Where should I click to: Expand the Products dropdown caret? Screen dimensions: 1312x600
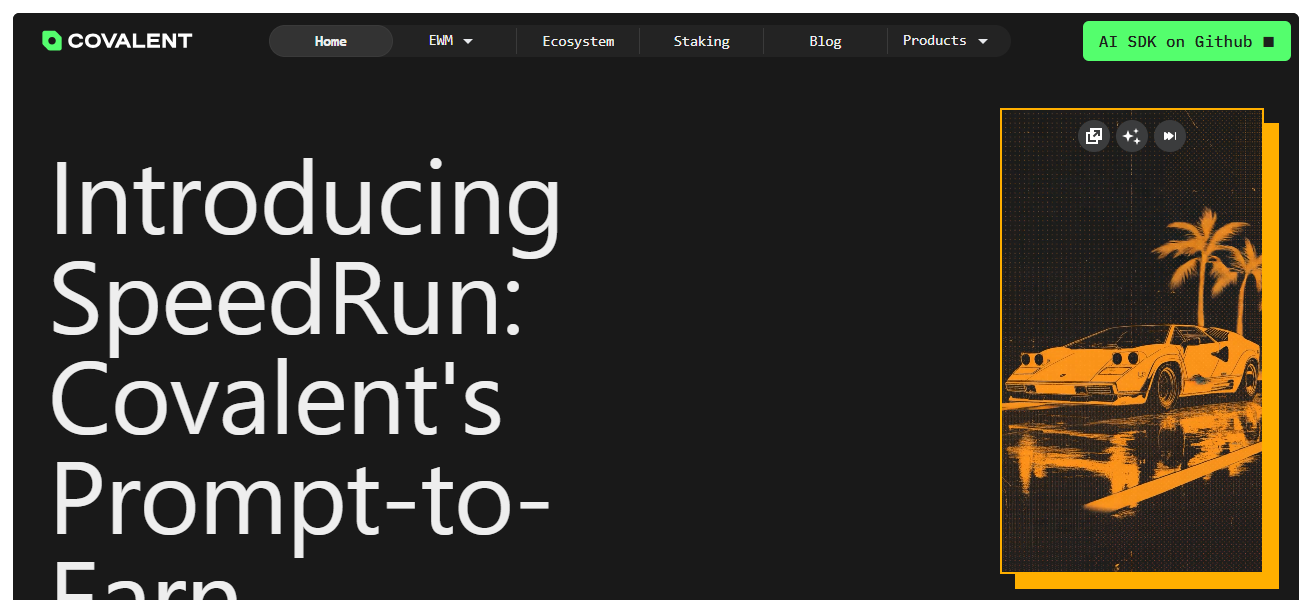point(983,41)
